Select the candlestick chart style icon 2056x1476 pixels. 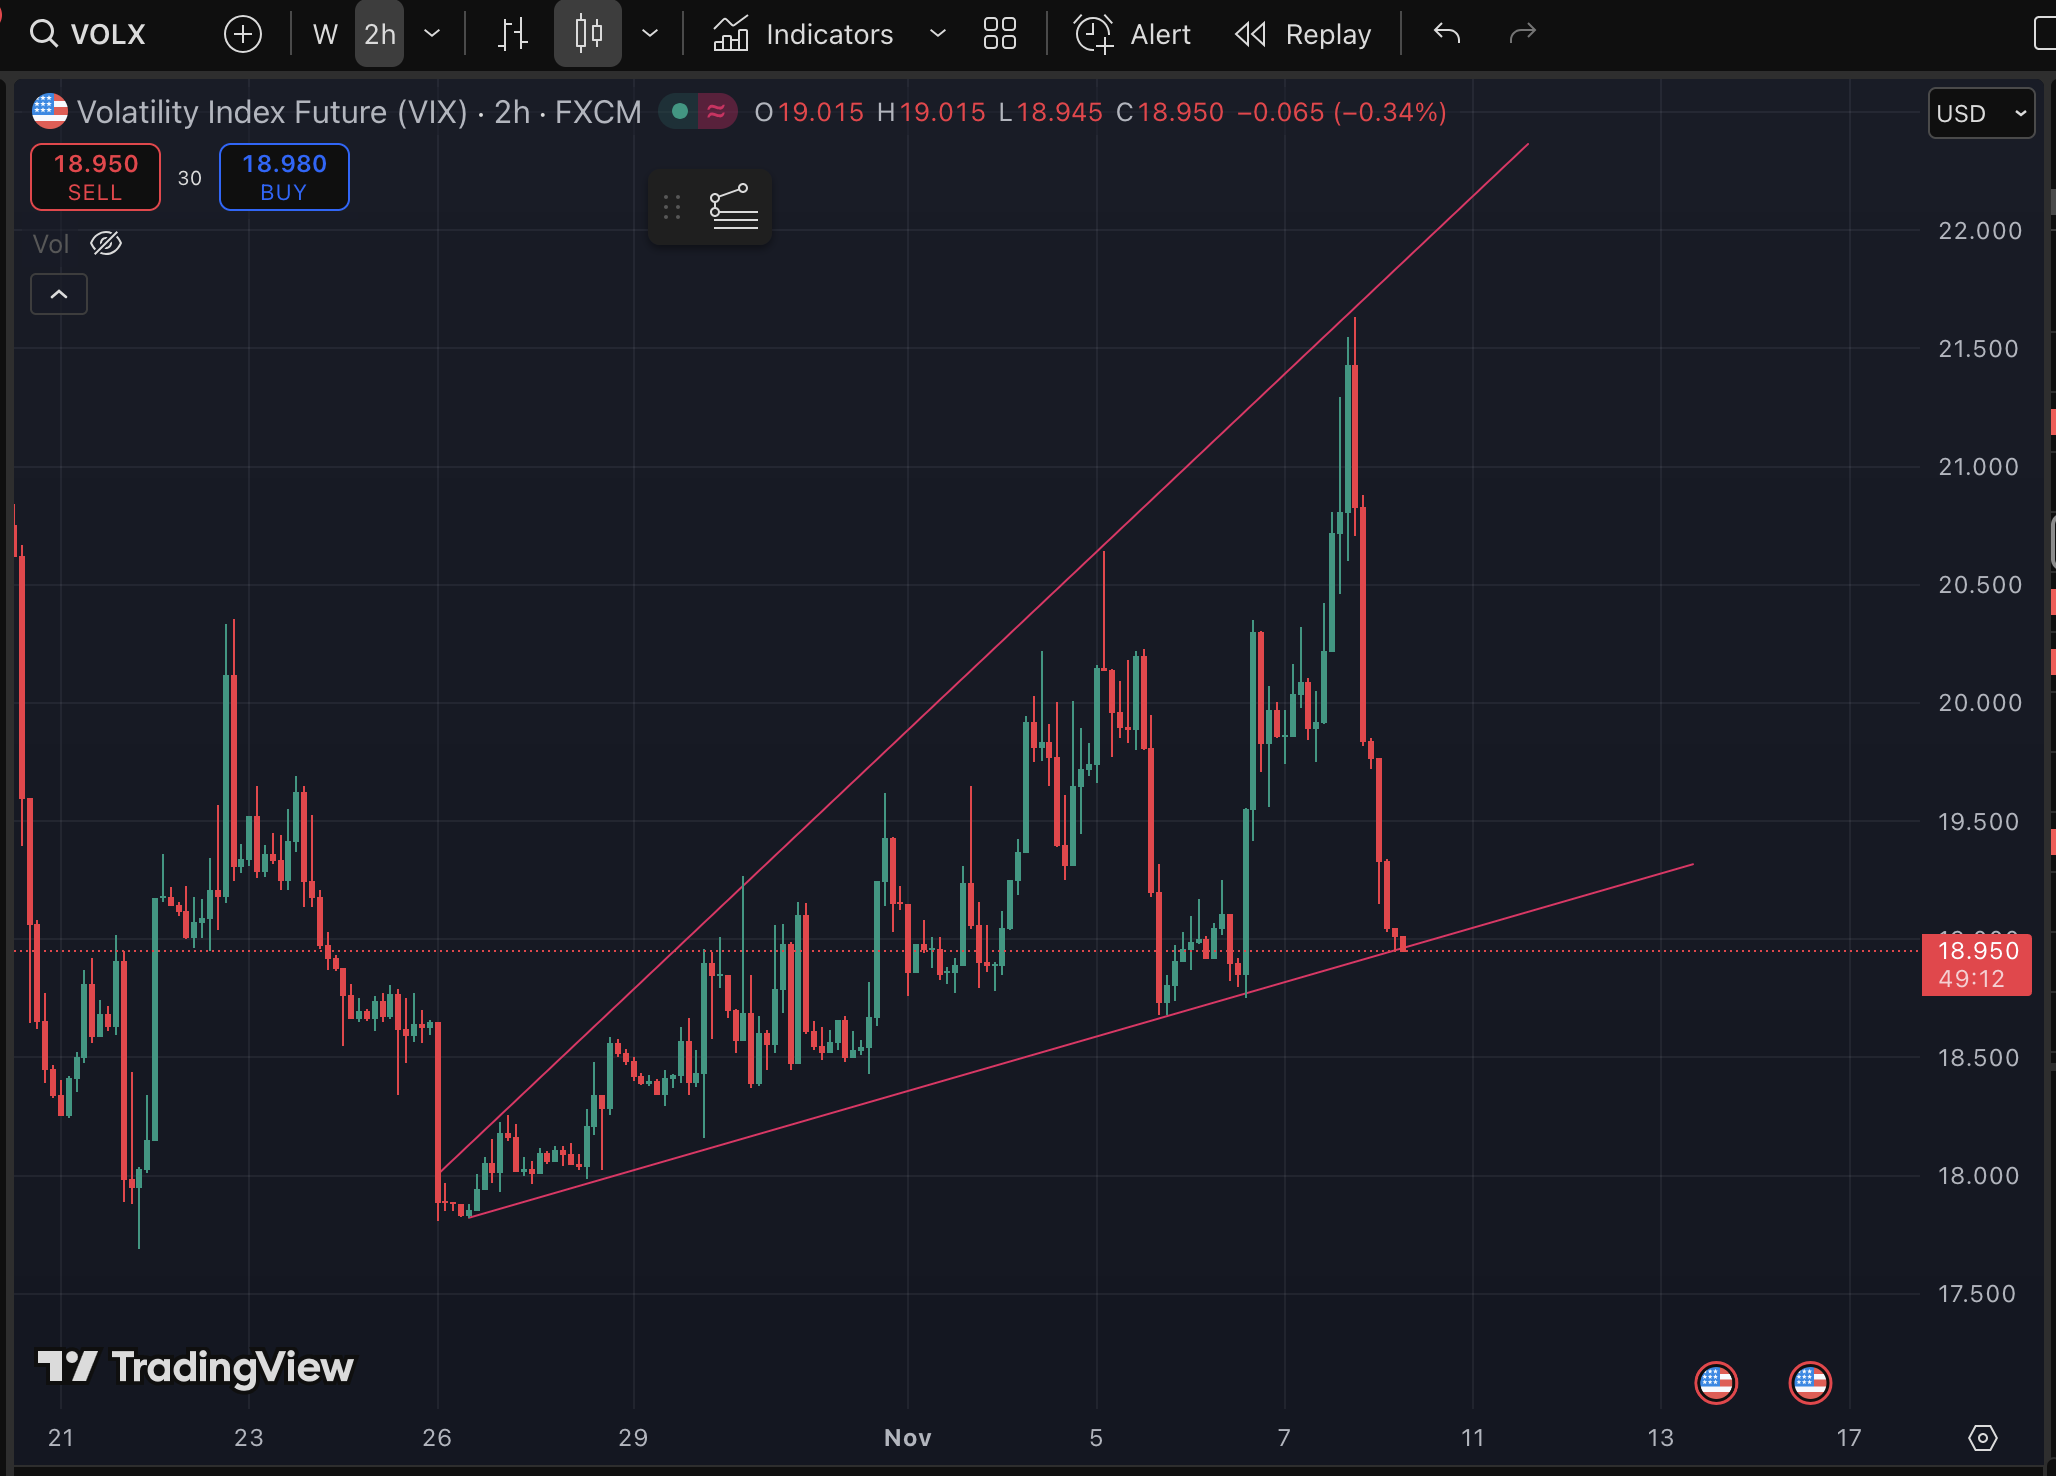(x=588, y=34)
